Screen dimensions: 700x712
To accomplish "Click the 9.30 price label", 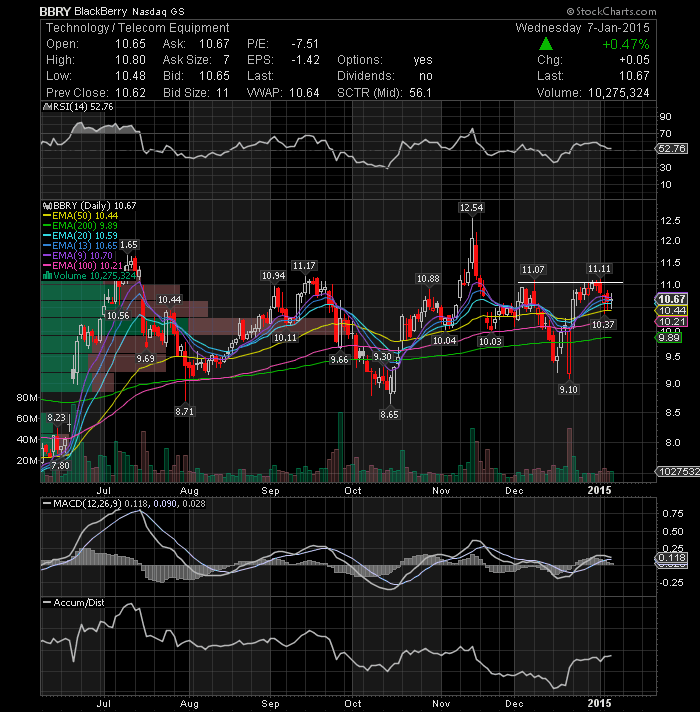I will coord(382,357).
